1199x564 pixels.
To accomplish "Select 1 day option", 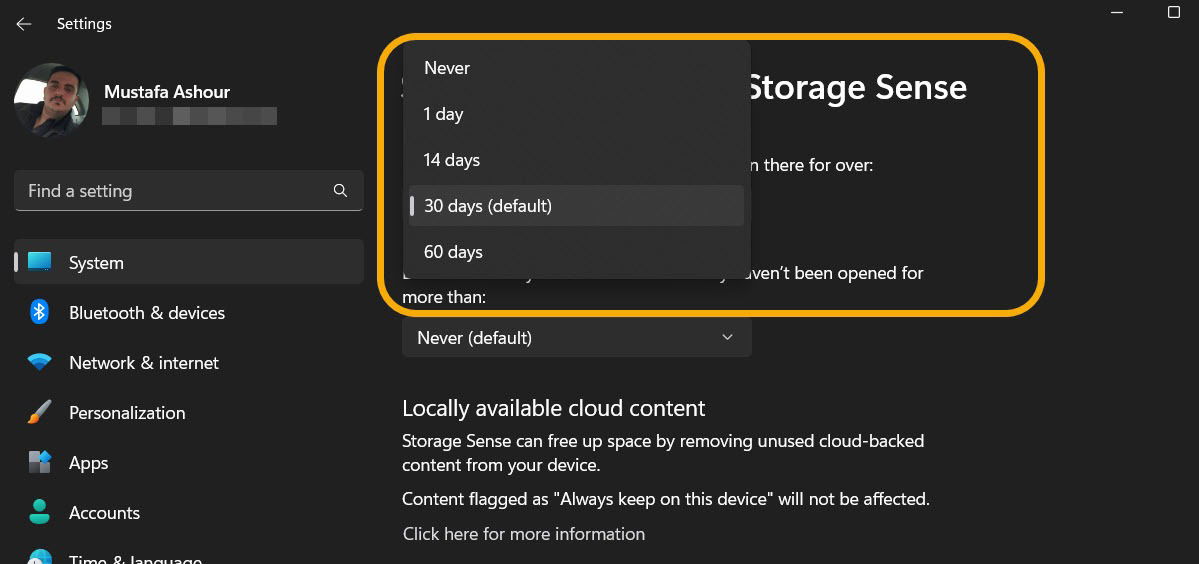I will (577, 114).
